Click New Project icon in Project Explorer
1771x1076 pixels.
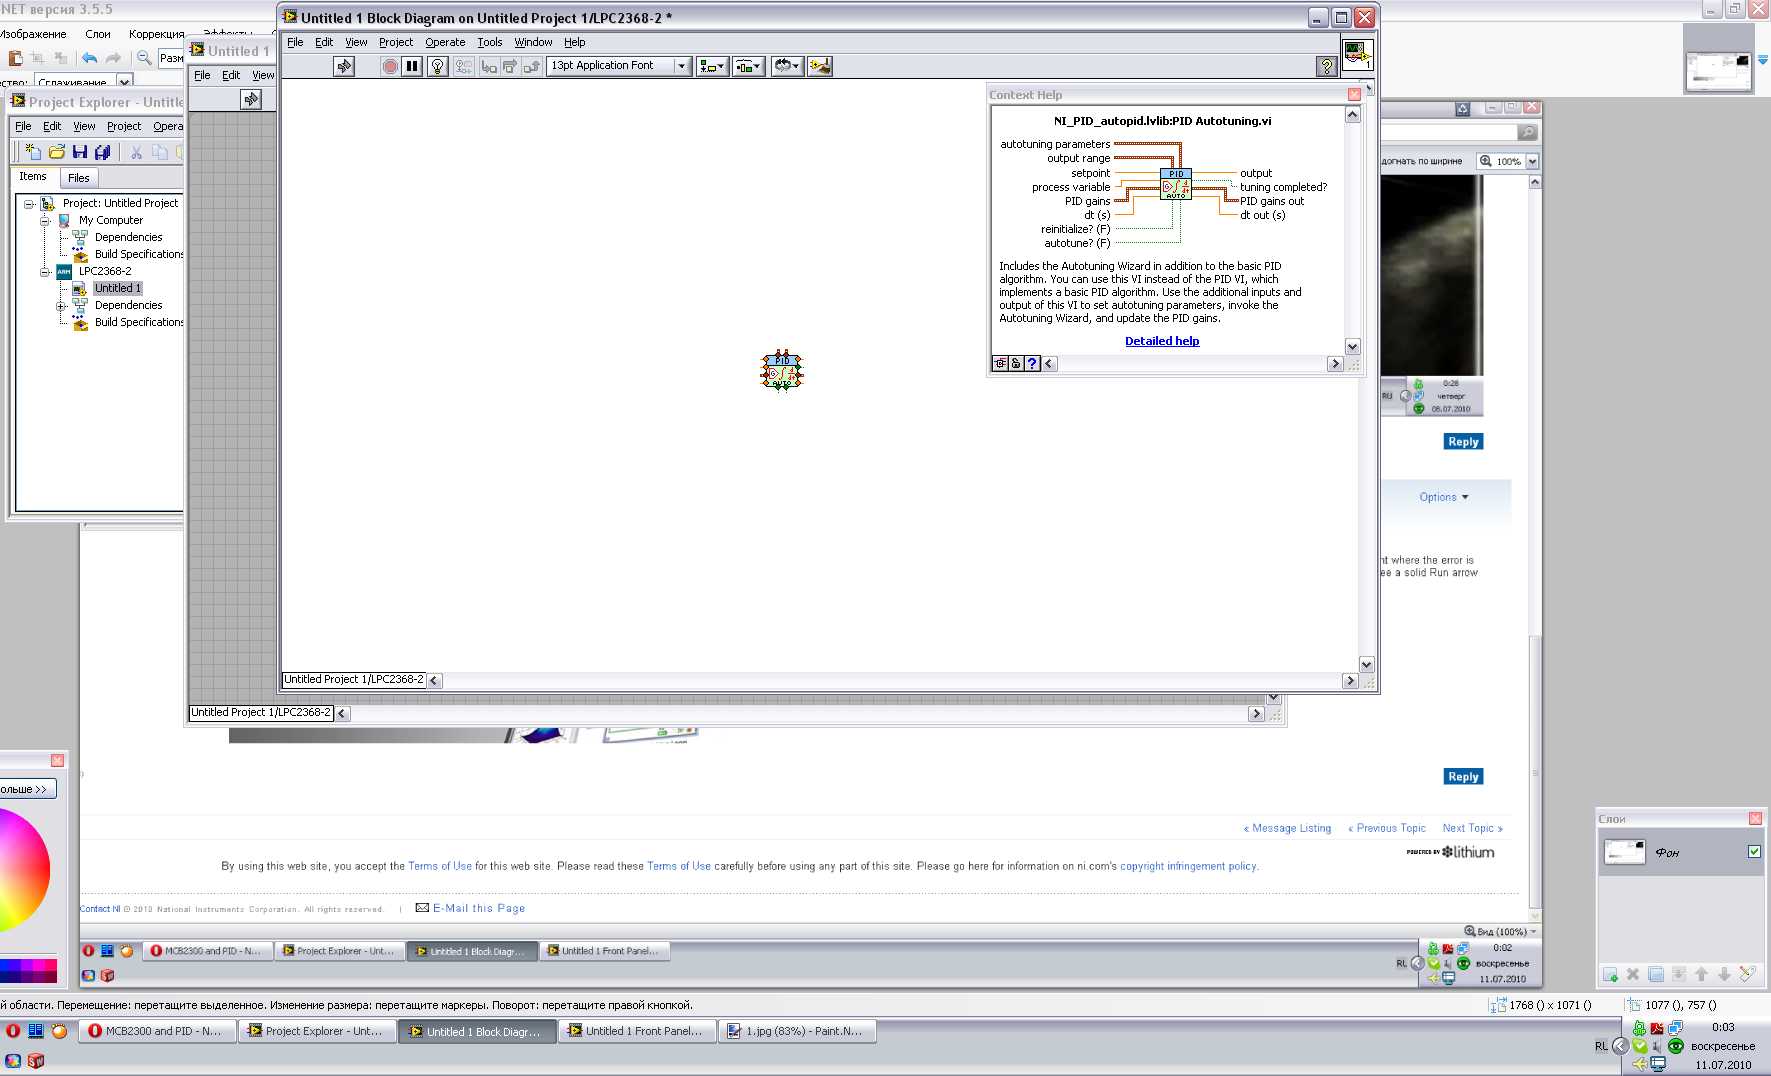click(x=33, y=152)
